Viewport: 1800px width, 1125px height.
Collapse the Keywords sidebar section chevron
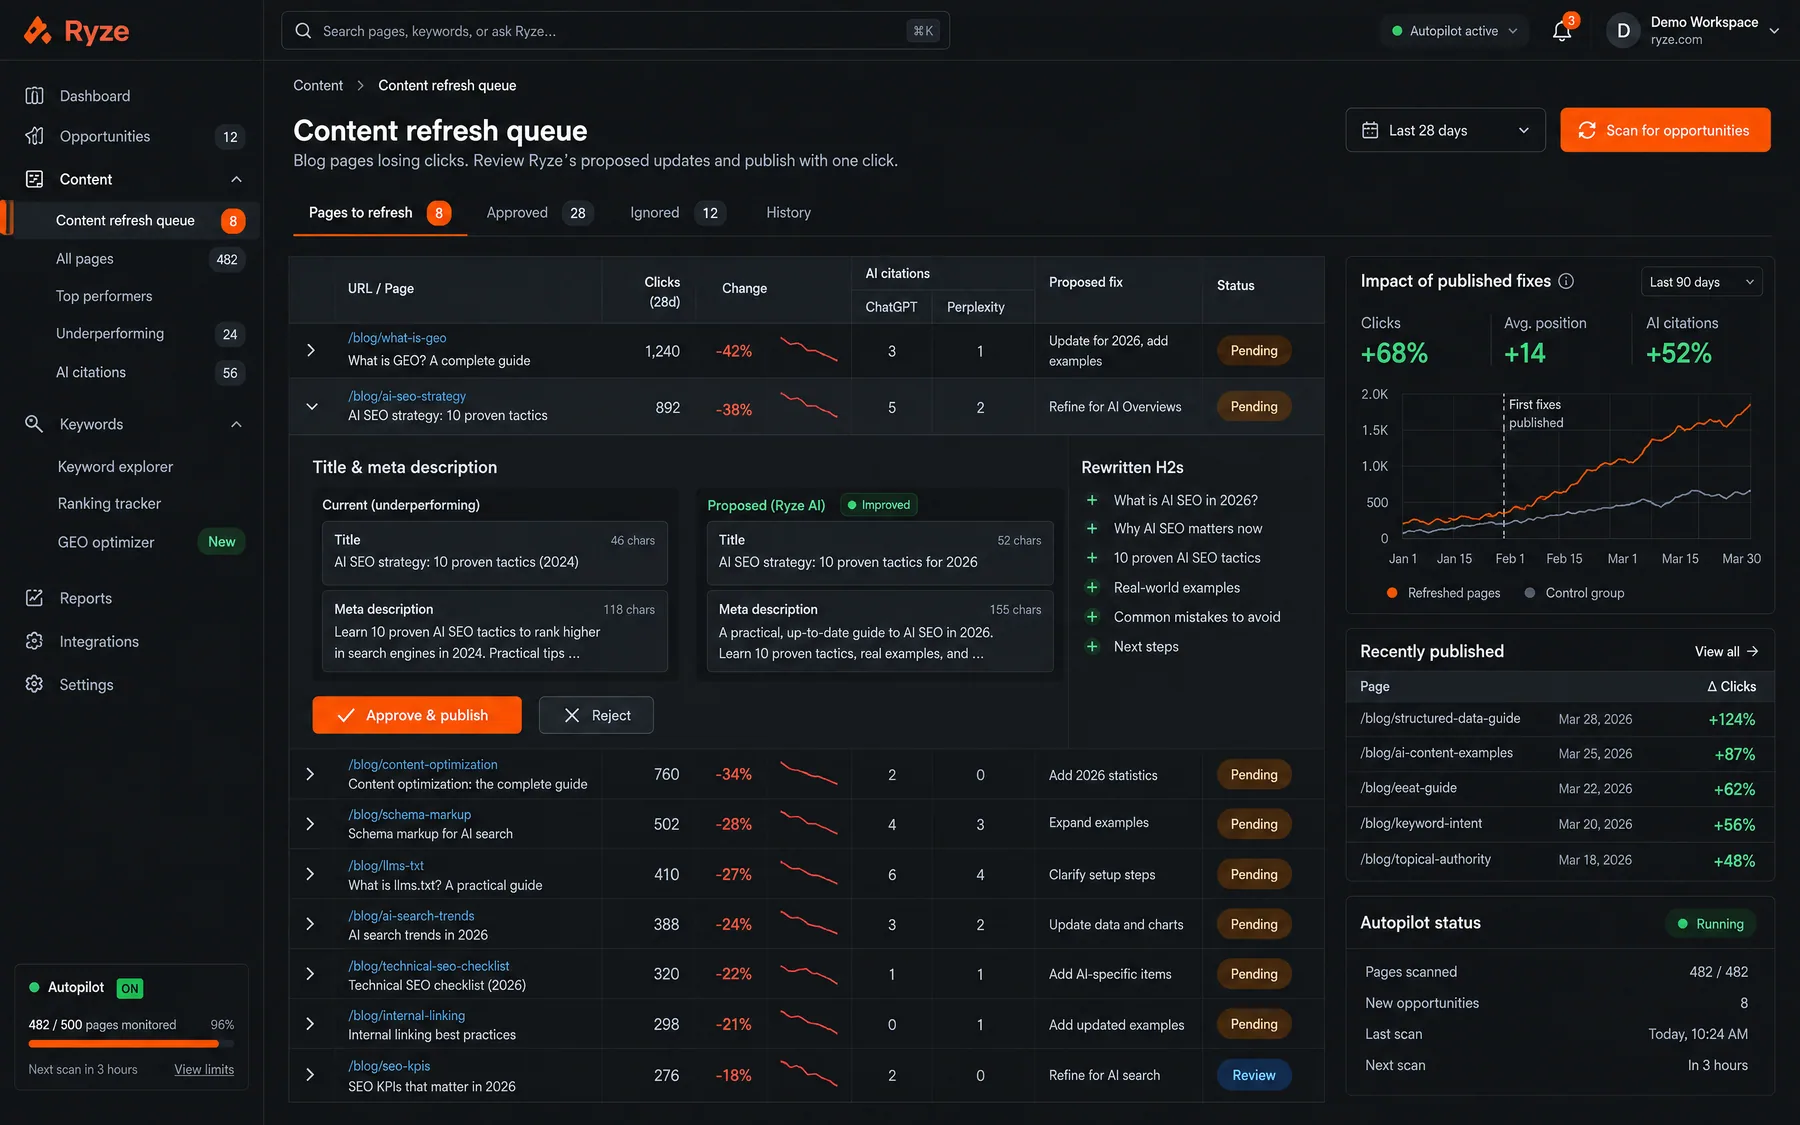click(236, 424)
